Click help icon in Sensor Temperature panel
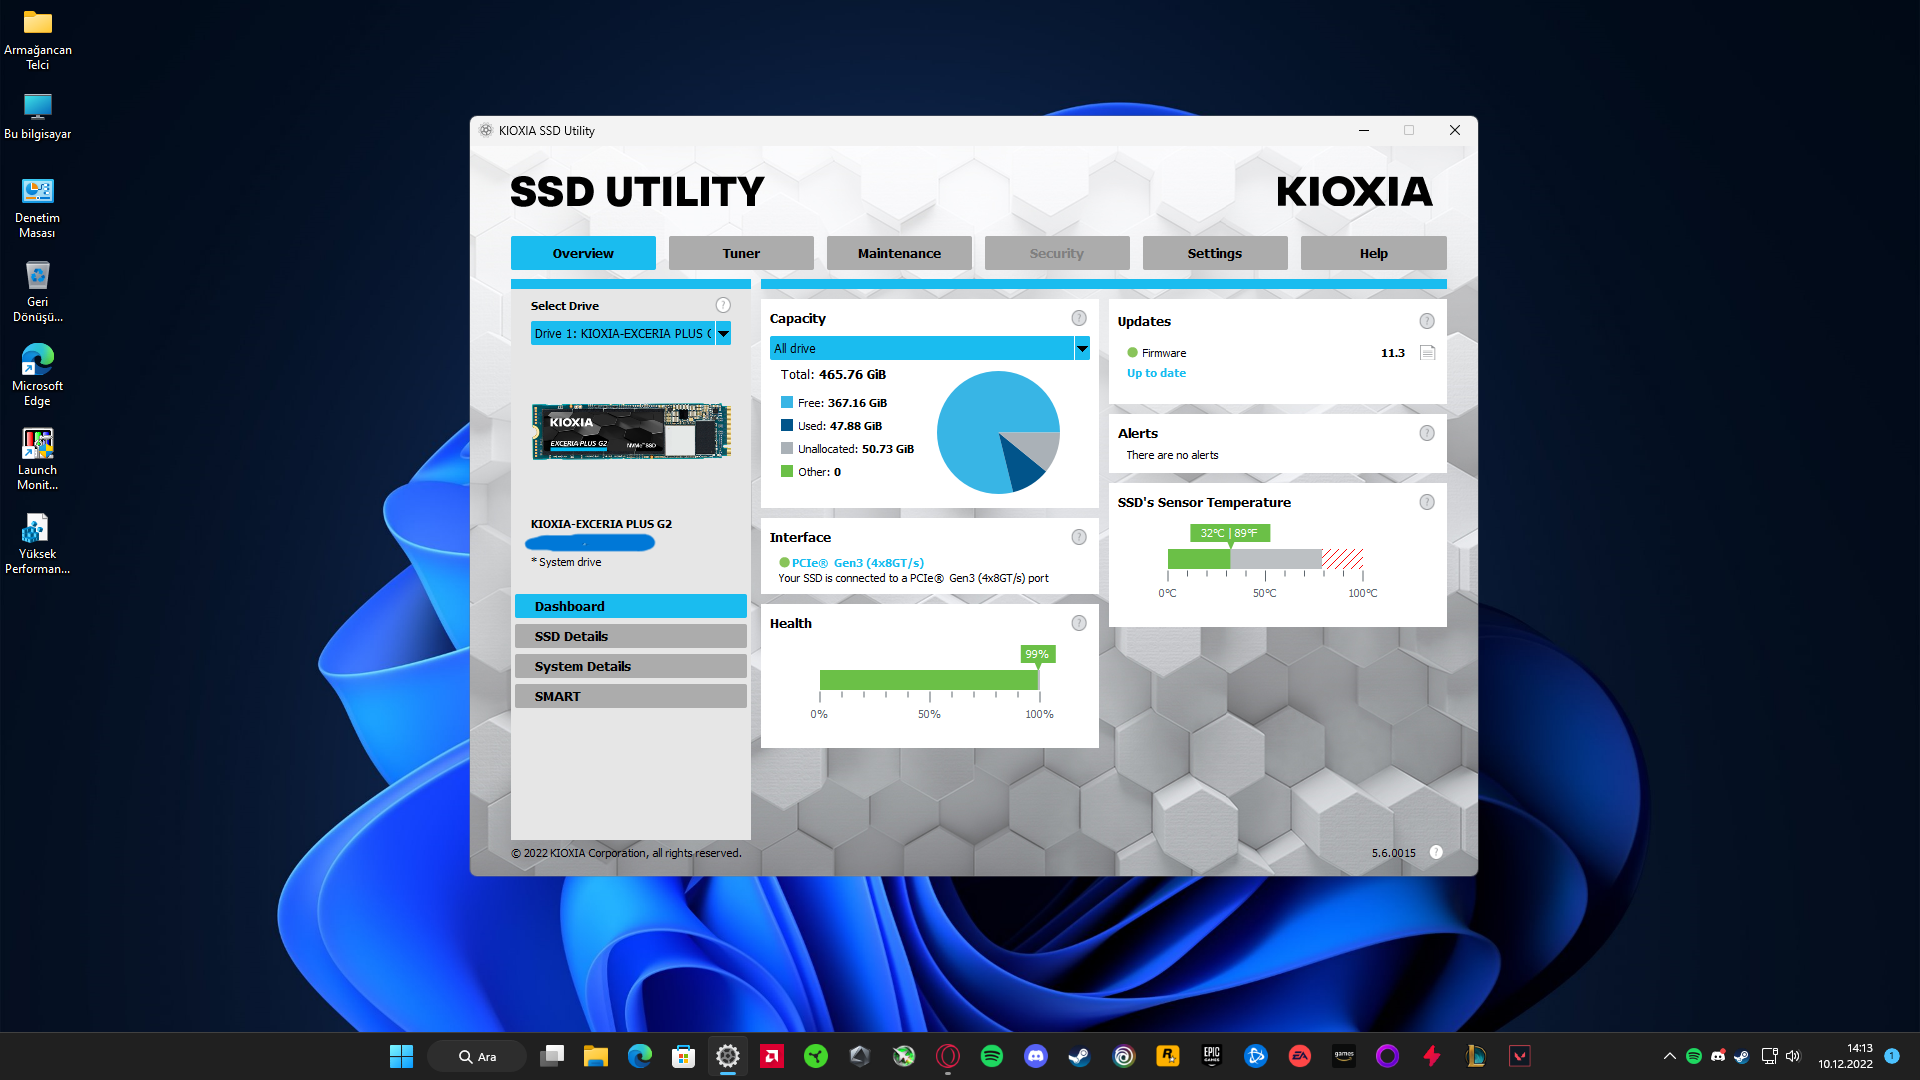Image resolution: width=1920 pixels, height=1080 pixels. (x=1427, y=502)
